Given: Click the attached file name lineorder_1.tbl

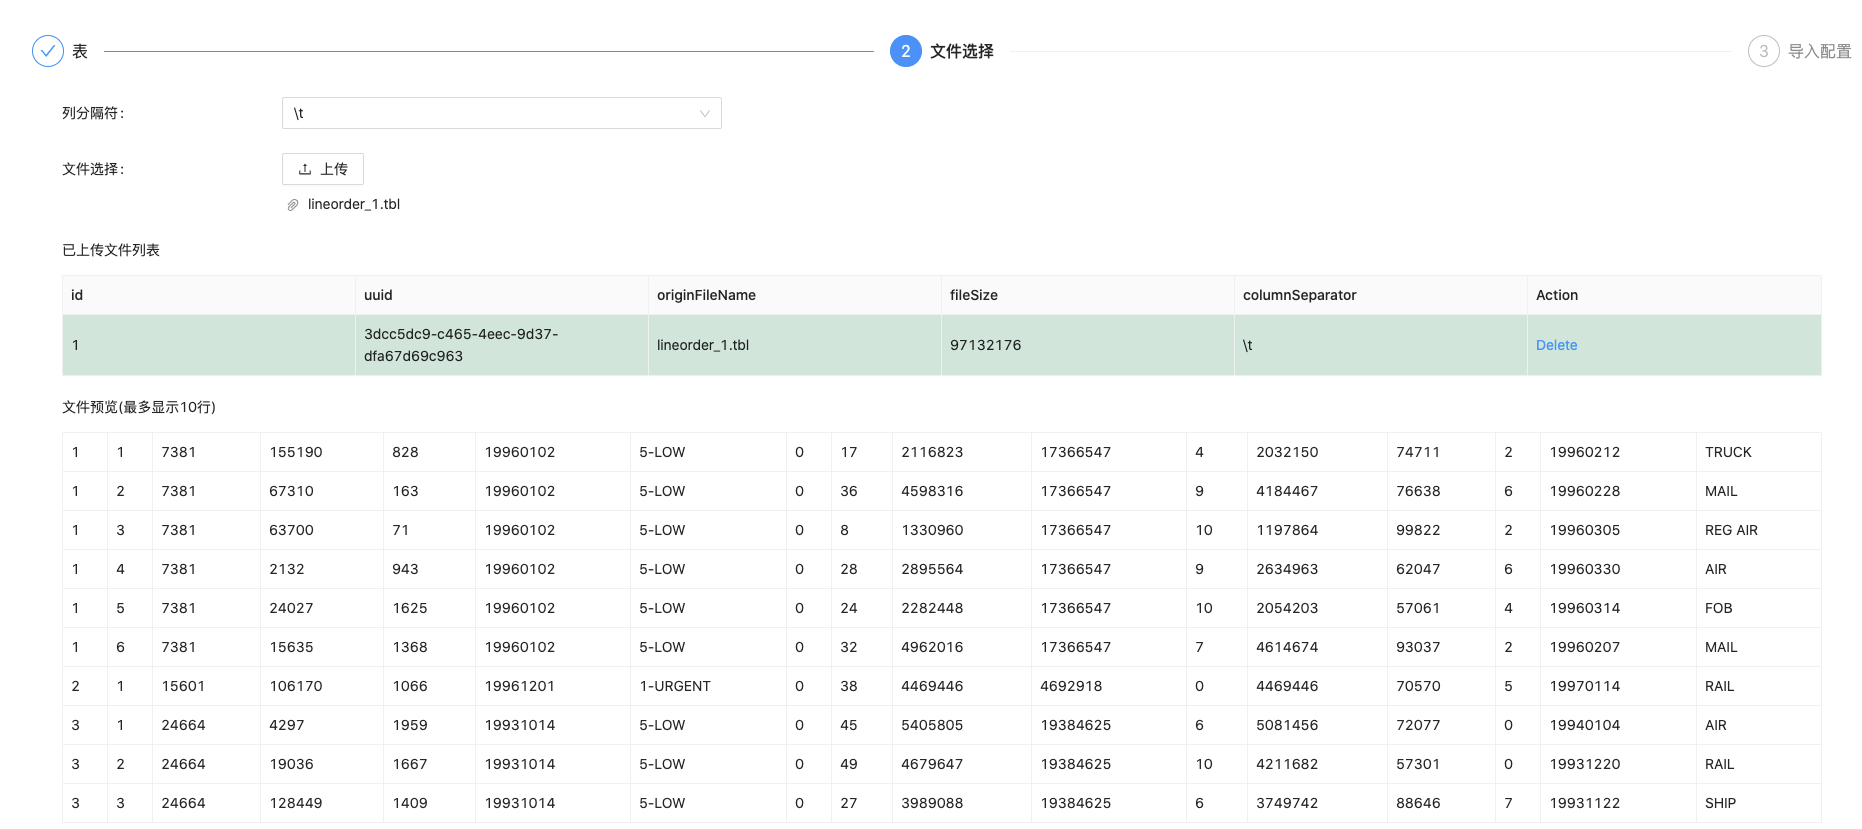Looking at the screenshot, I should tap(354, 204).
